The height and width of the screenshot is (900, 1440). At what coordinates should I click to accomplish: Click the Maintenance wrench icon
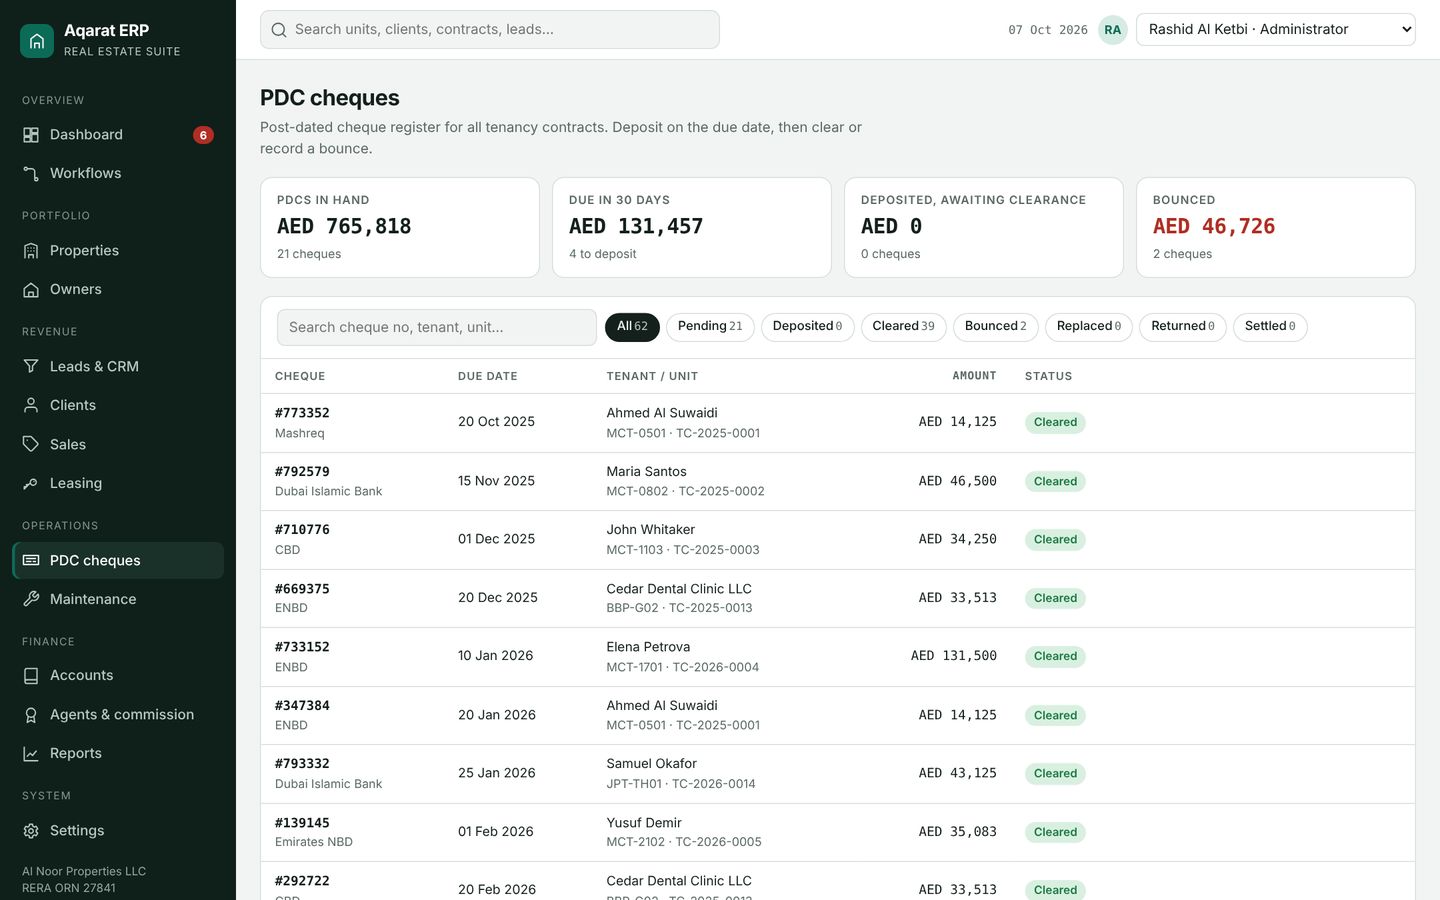coord(31,599)
